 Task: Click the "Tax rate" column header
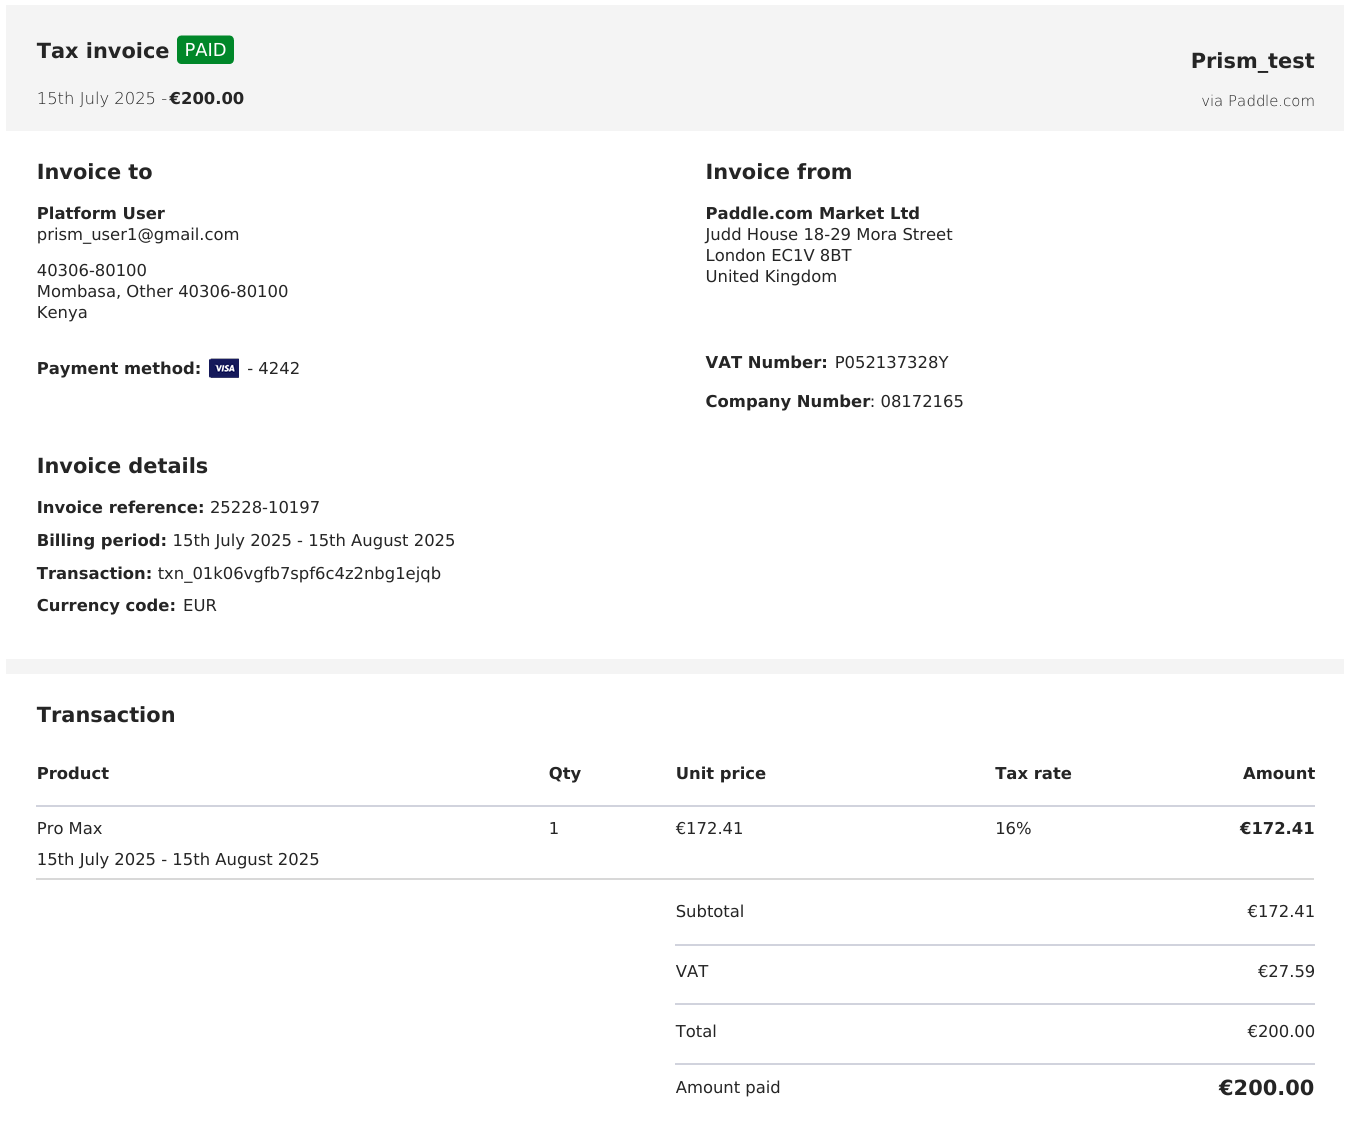(x=1033, y=774)
